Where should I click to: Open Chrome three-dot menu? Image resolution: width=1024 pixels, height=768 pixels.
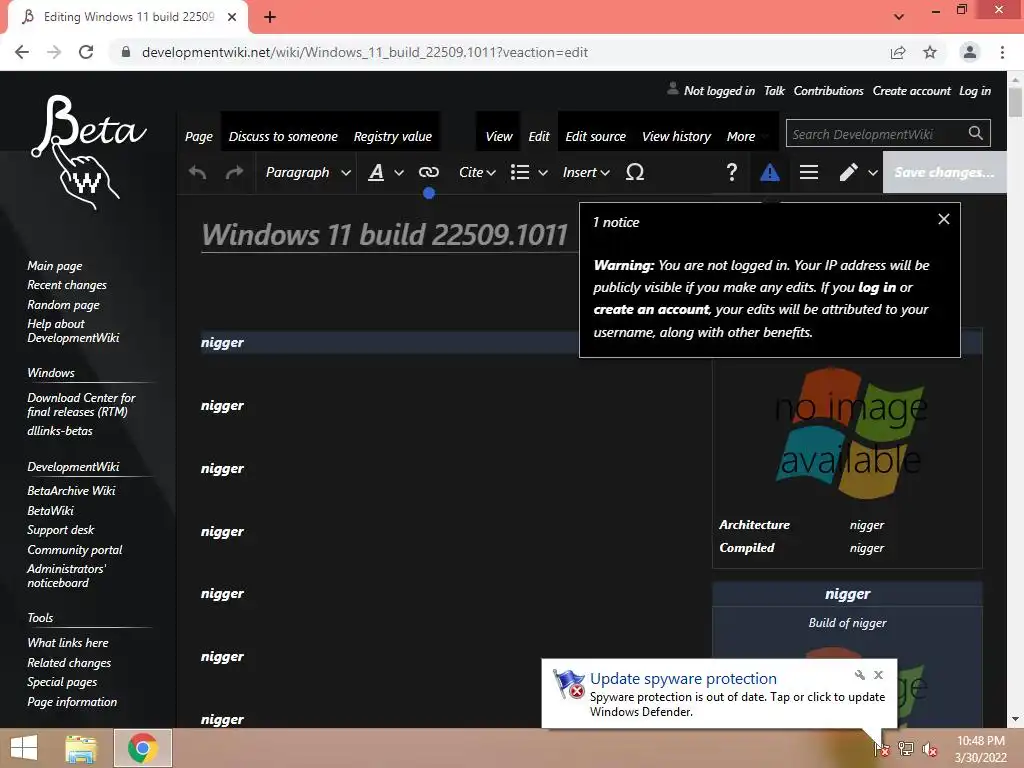[1002, 52]
